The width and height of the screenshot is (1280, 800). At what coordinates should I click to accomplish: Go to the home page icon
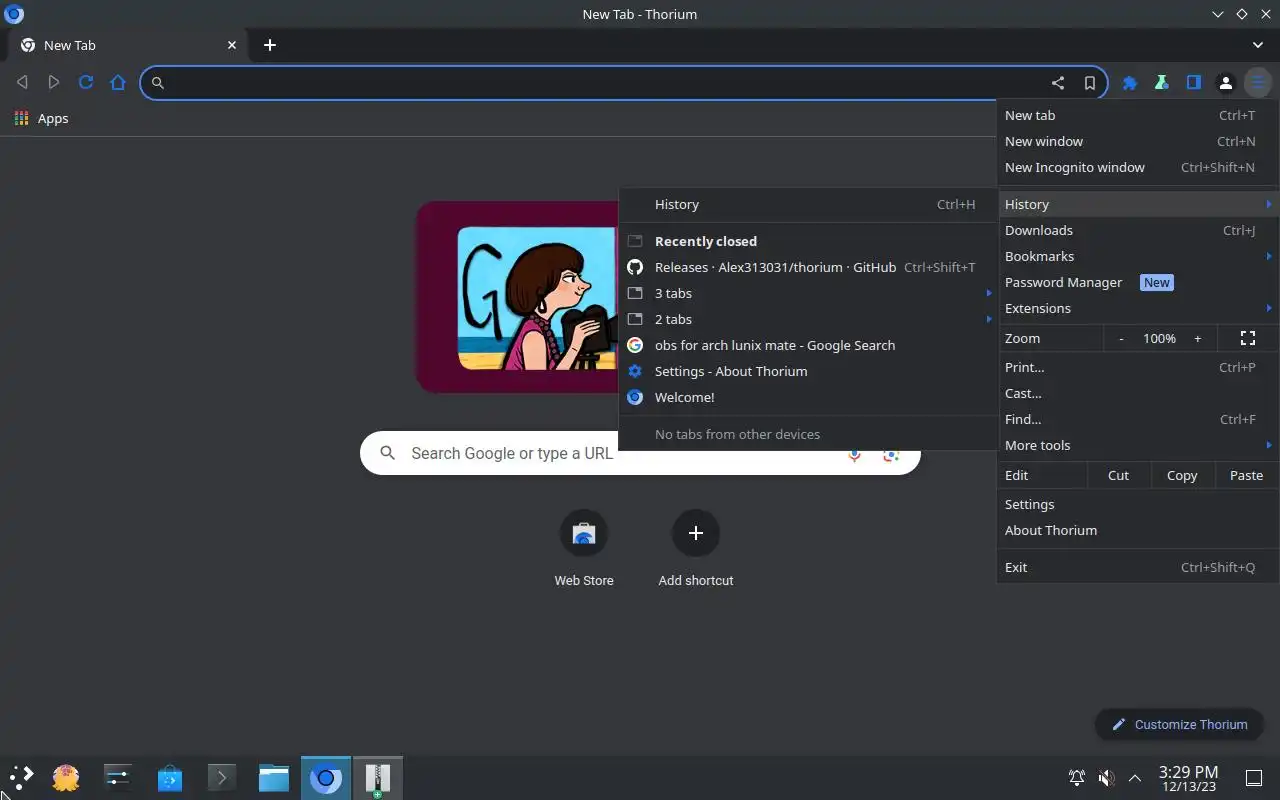pyautogui.click(x=118, y=83)
